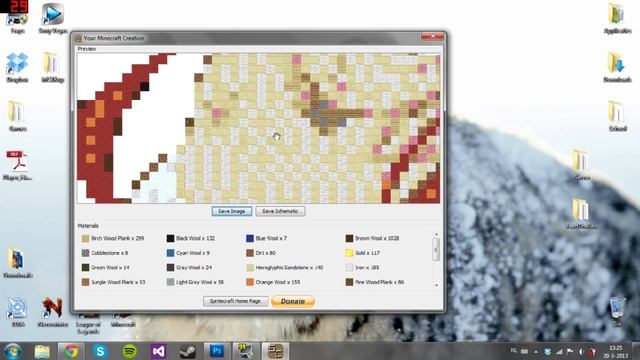Open the folder icon beside the Dropbox shortcut

[x=52, y=67]
